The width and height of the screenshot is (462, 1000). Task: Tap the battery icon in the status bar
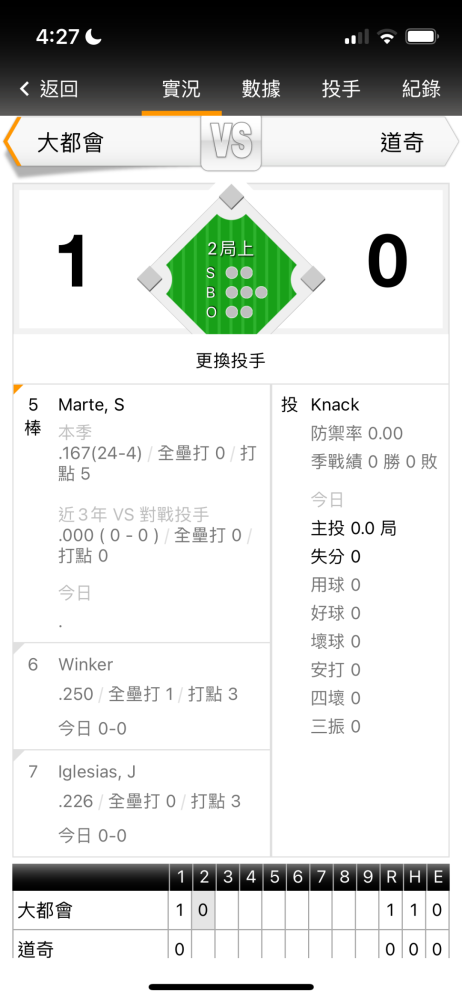[x=421, y=37]
